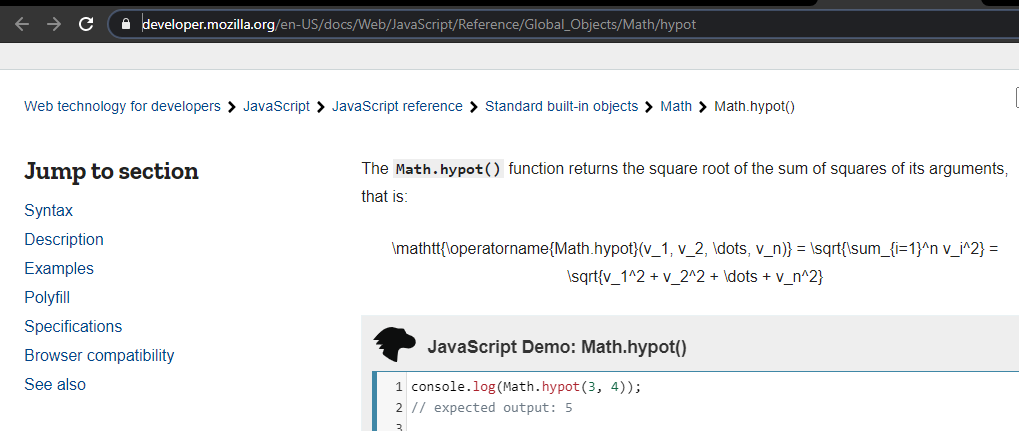Open the JavaScript breadcrumb link

tap(276, 106)
